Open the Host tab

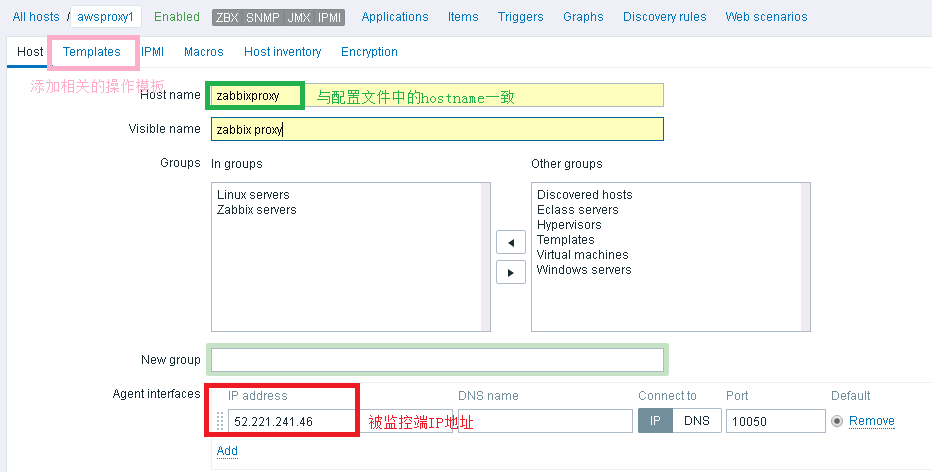click(30, 52)
